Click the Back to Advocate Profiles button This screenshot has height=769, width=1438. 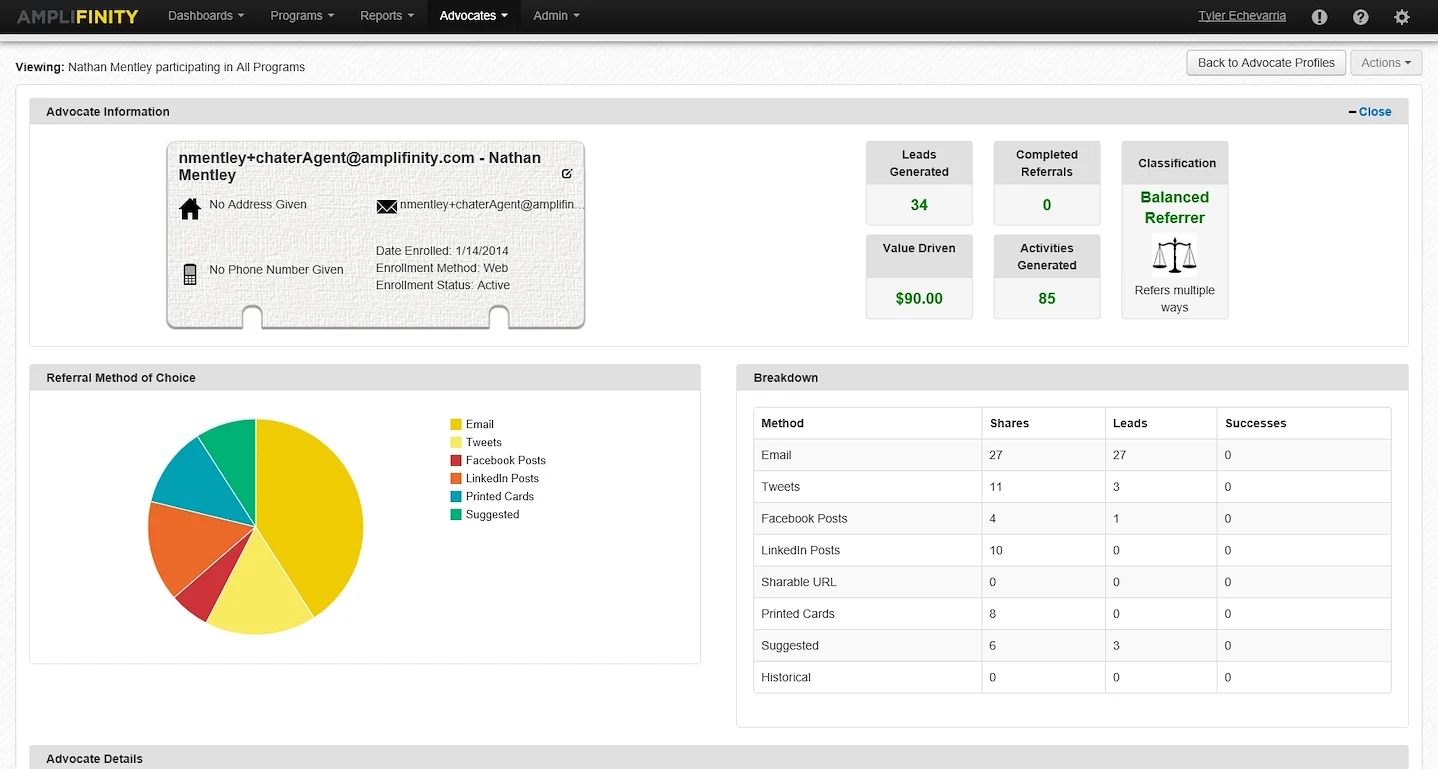pyautogui.click(x=1265, y=62)
